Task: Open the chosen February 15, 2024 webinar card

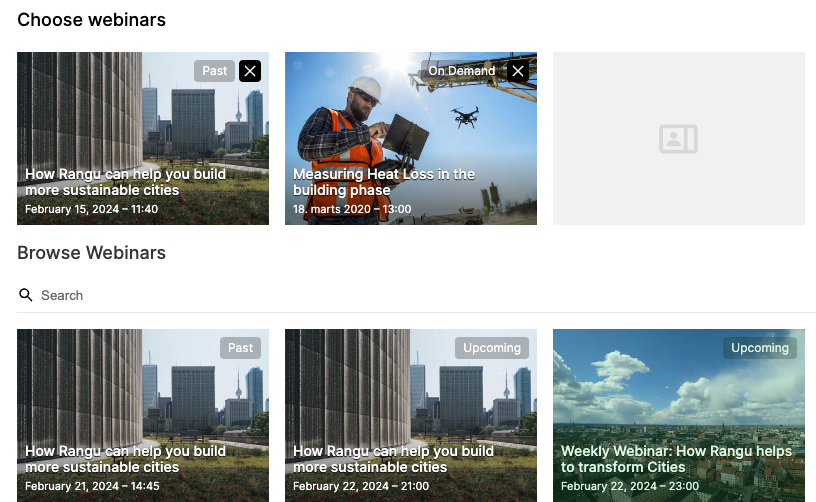Action: pos(143,138)
